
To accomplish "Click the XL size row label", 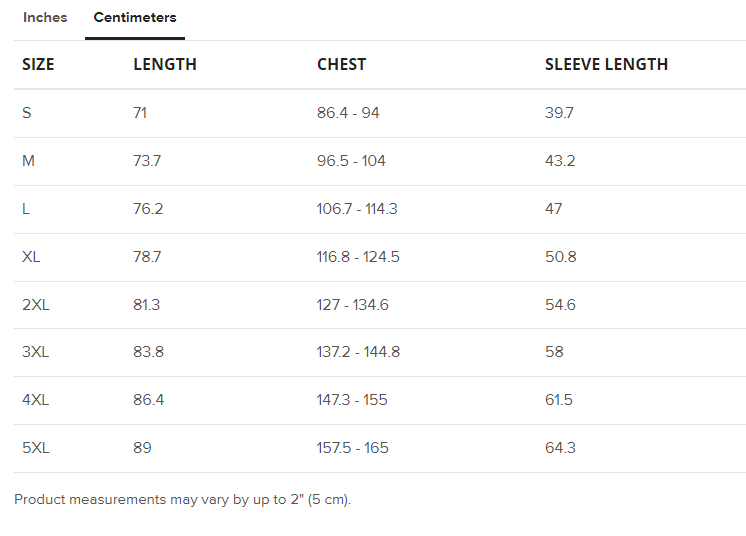I will [x=31, y=257].
